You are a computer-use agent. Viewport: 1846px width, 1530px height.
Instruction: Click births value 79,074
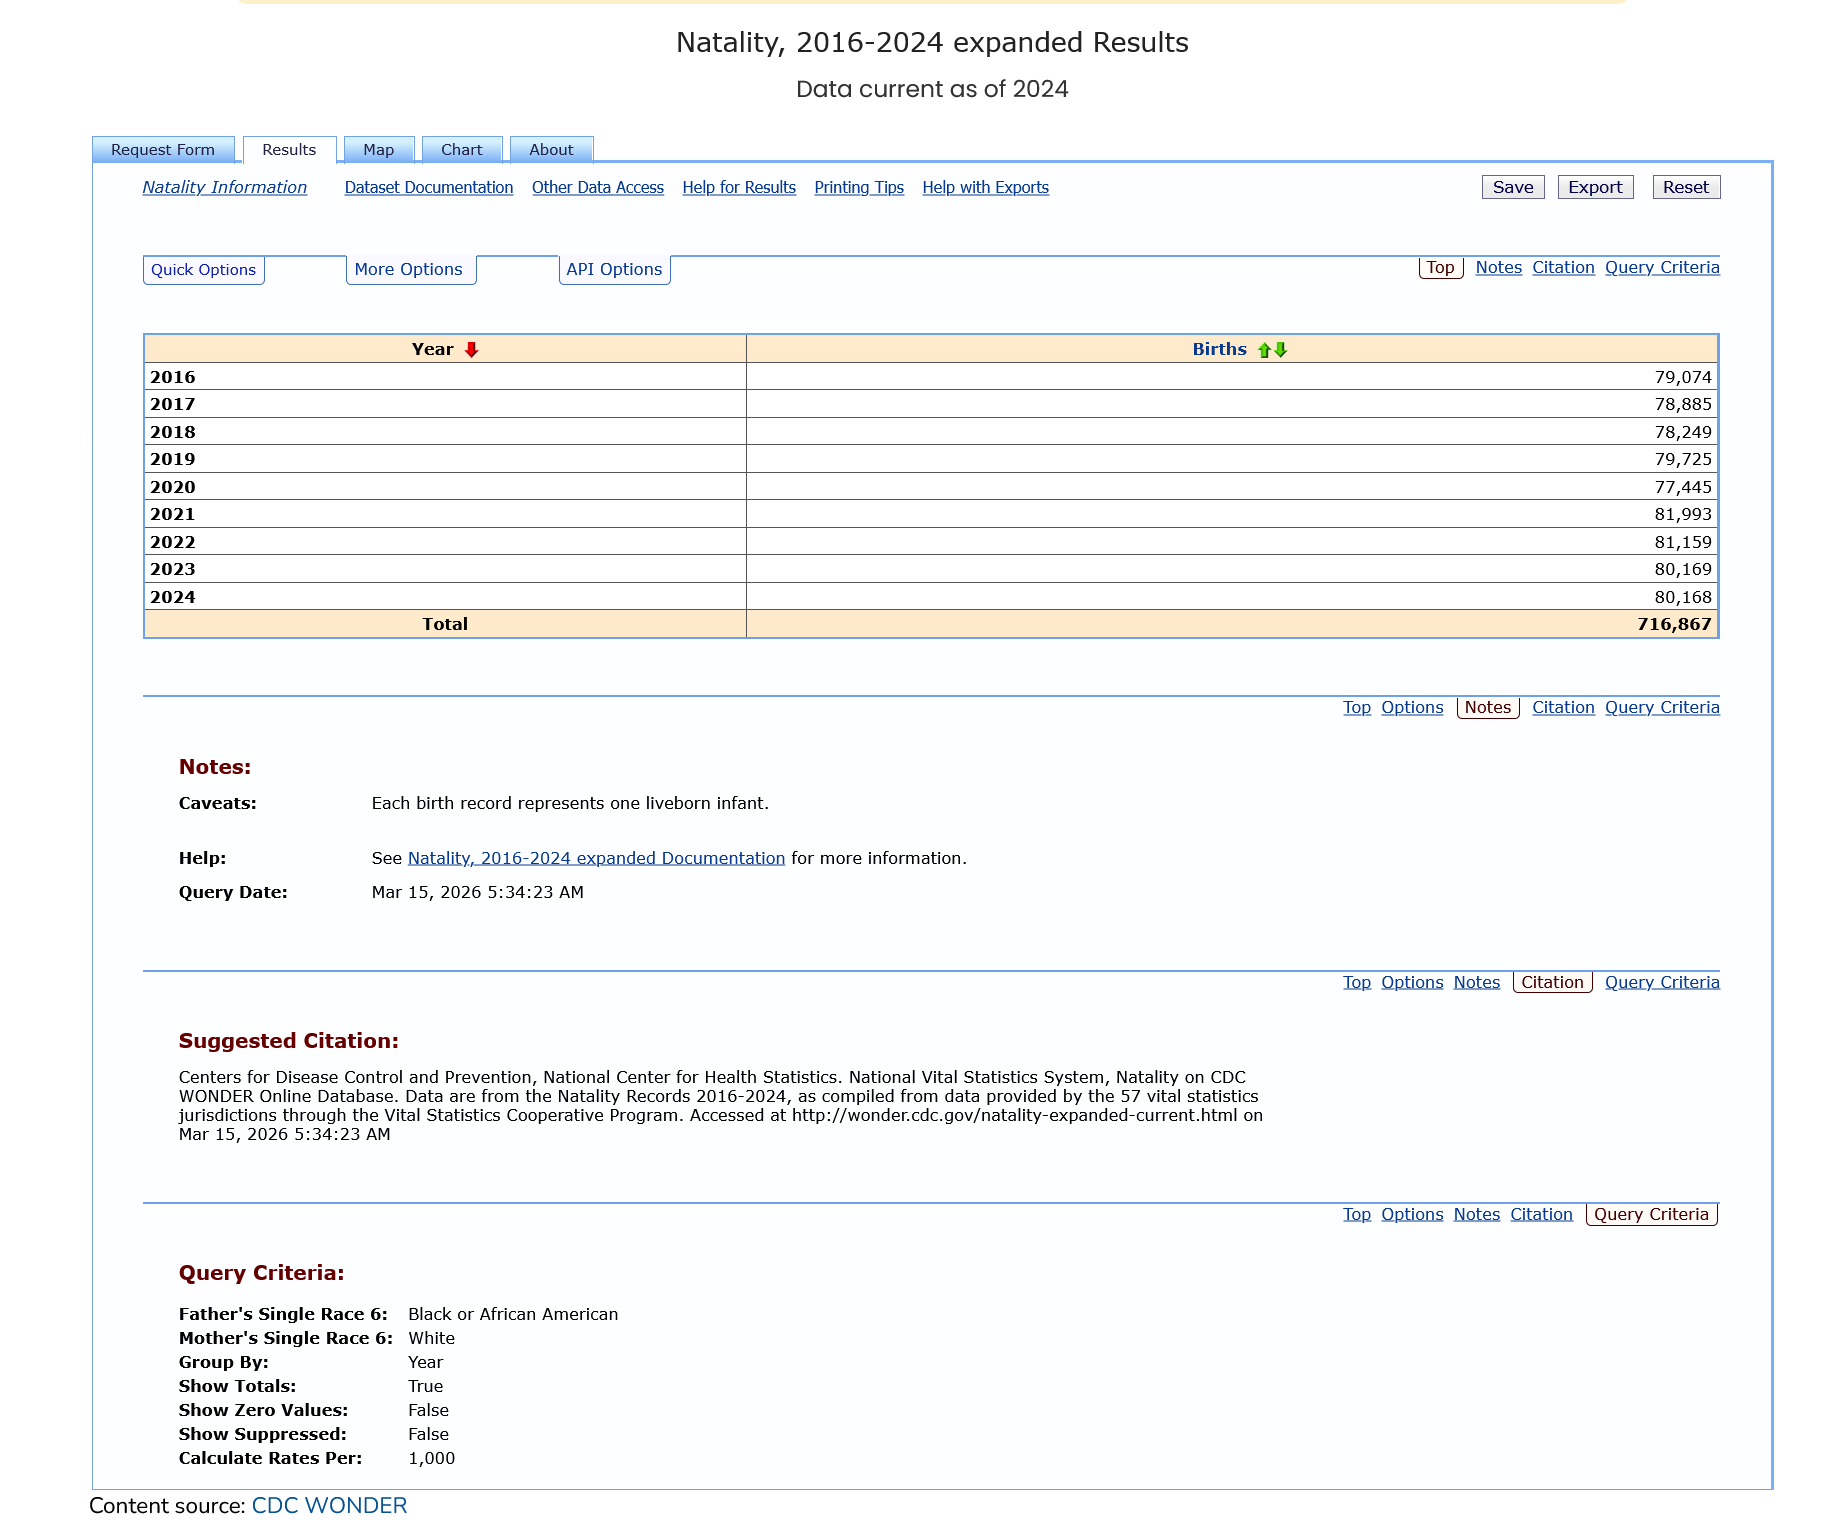click(1683, 377)
